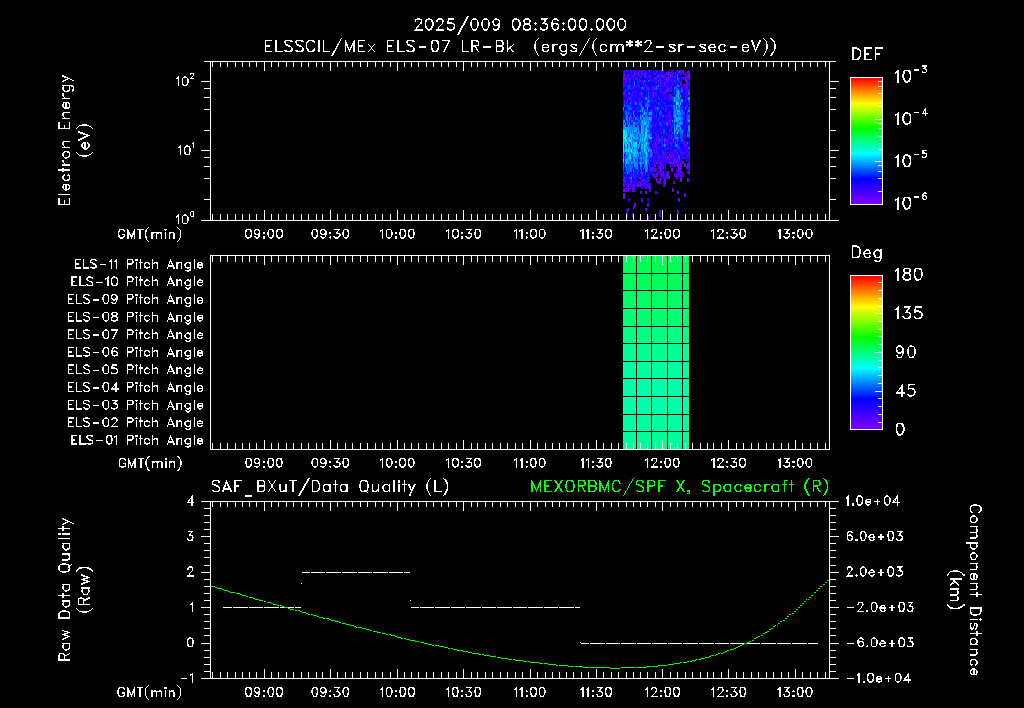1024x708 pixels.
Task: Click the DEF legend title
Action: tap(867, 54)
